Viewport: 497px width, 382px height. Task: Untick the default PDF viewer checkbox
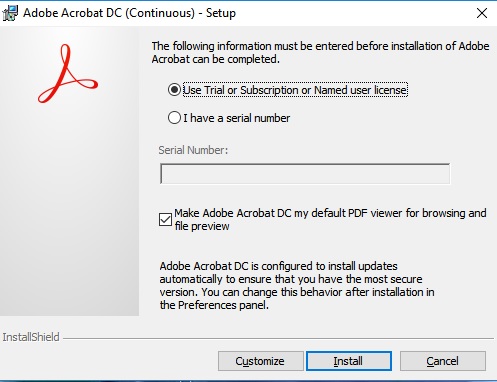point(165,220)
